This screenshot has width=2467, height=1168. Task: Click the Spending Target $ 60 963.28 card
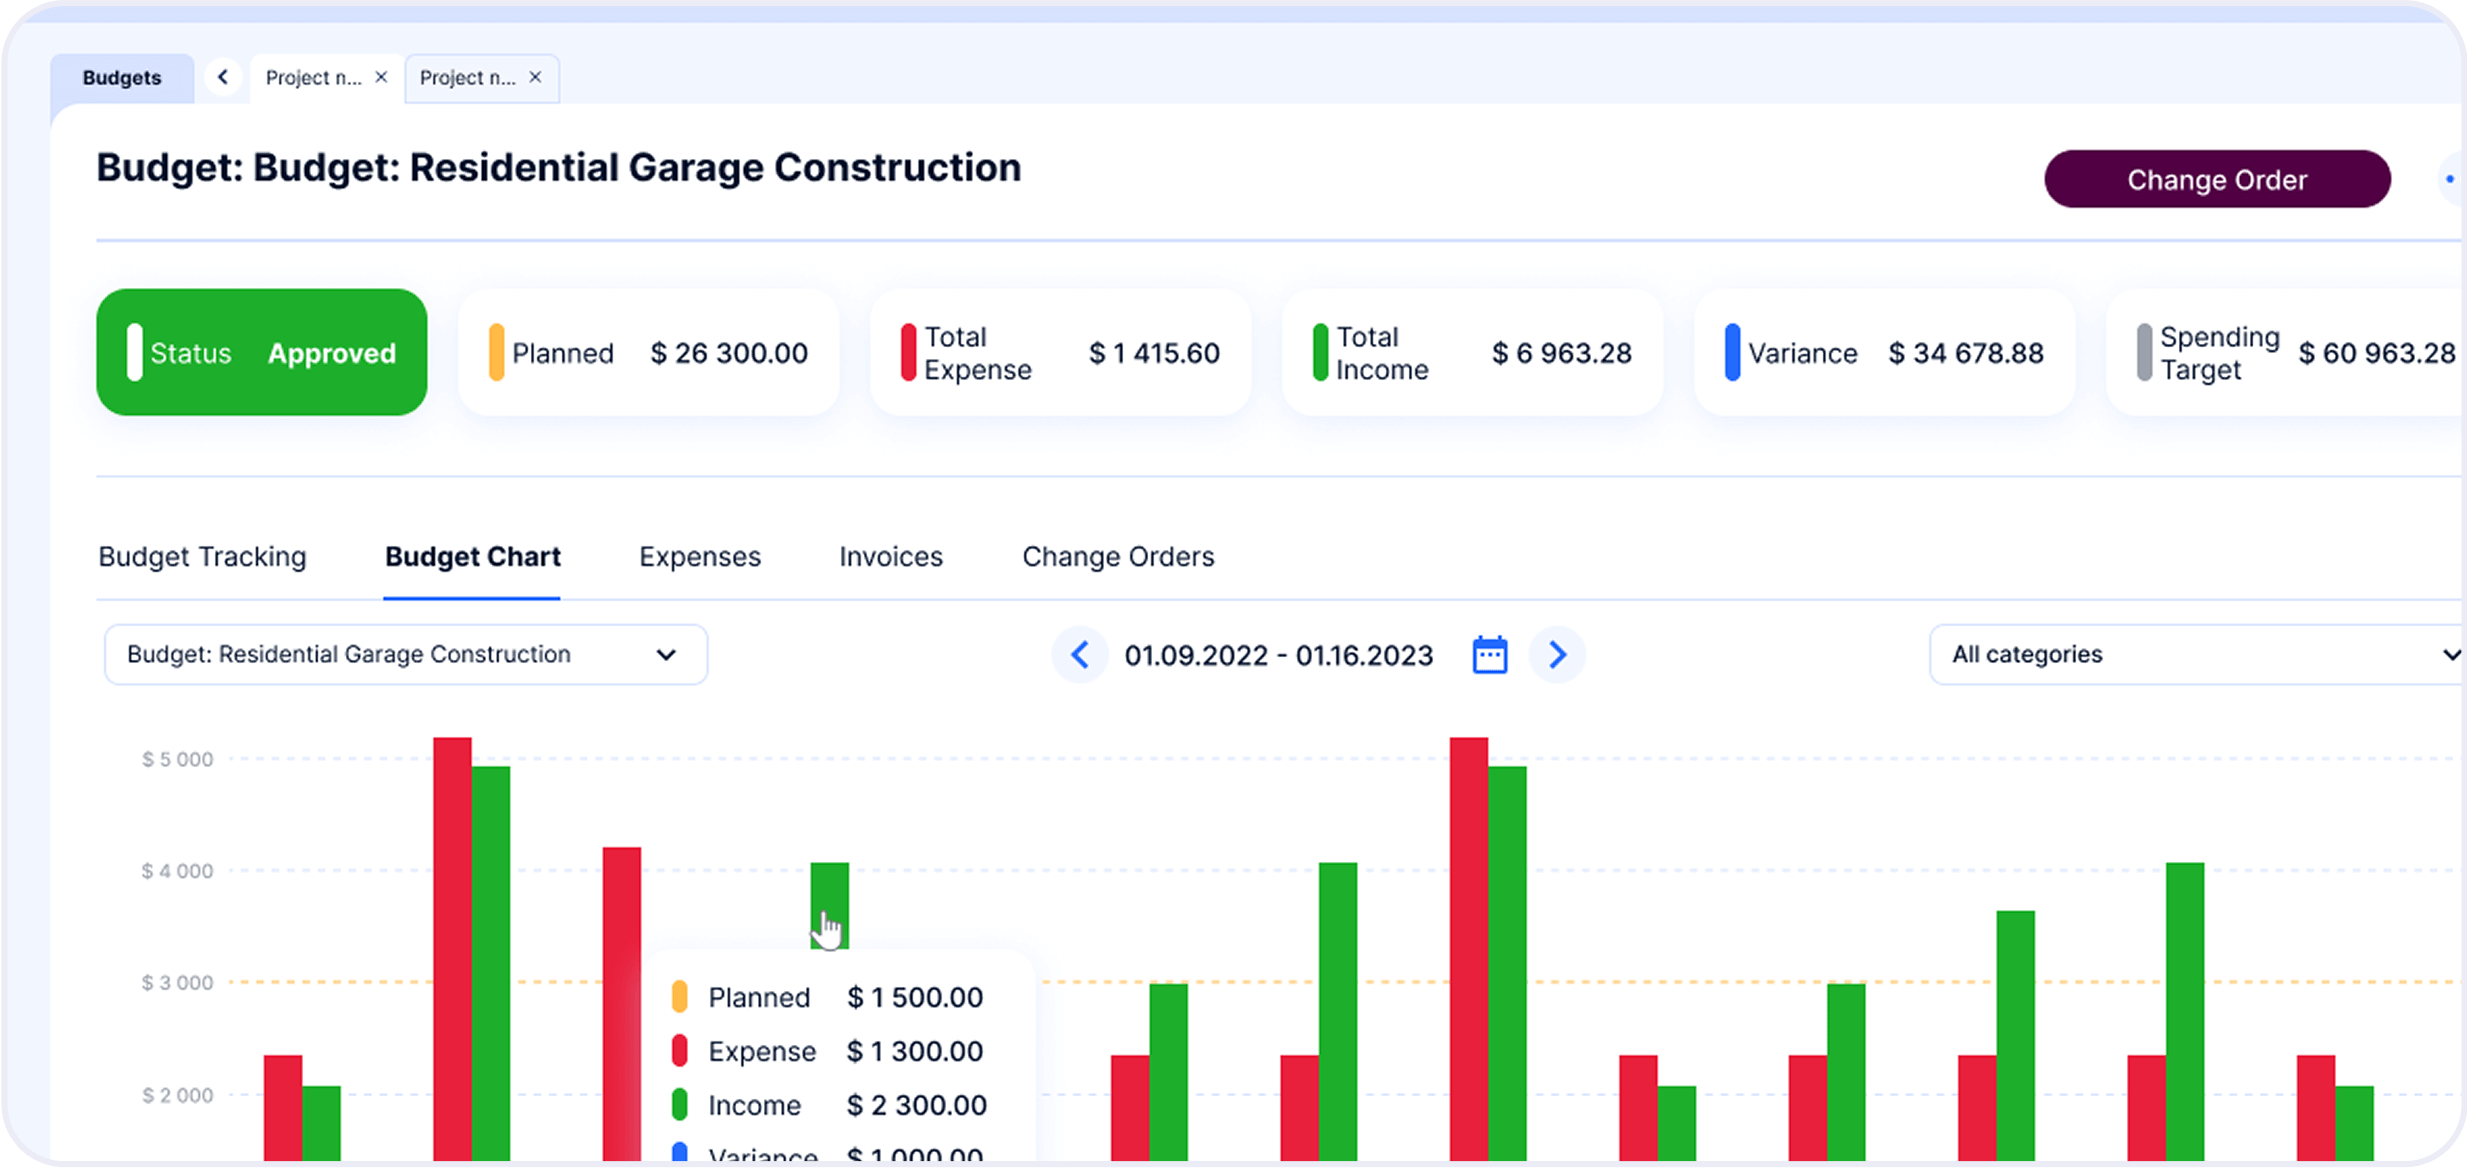click(x=2286, y=352)
